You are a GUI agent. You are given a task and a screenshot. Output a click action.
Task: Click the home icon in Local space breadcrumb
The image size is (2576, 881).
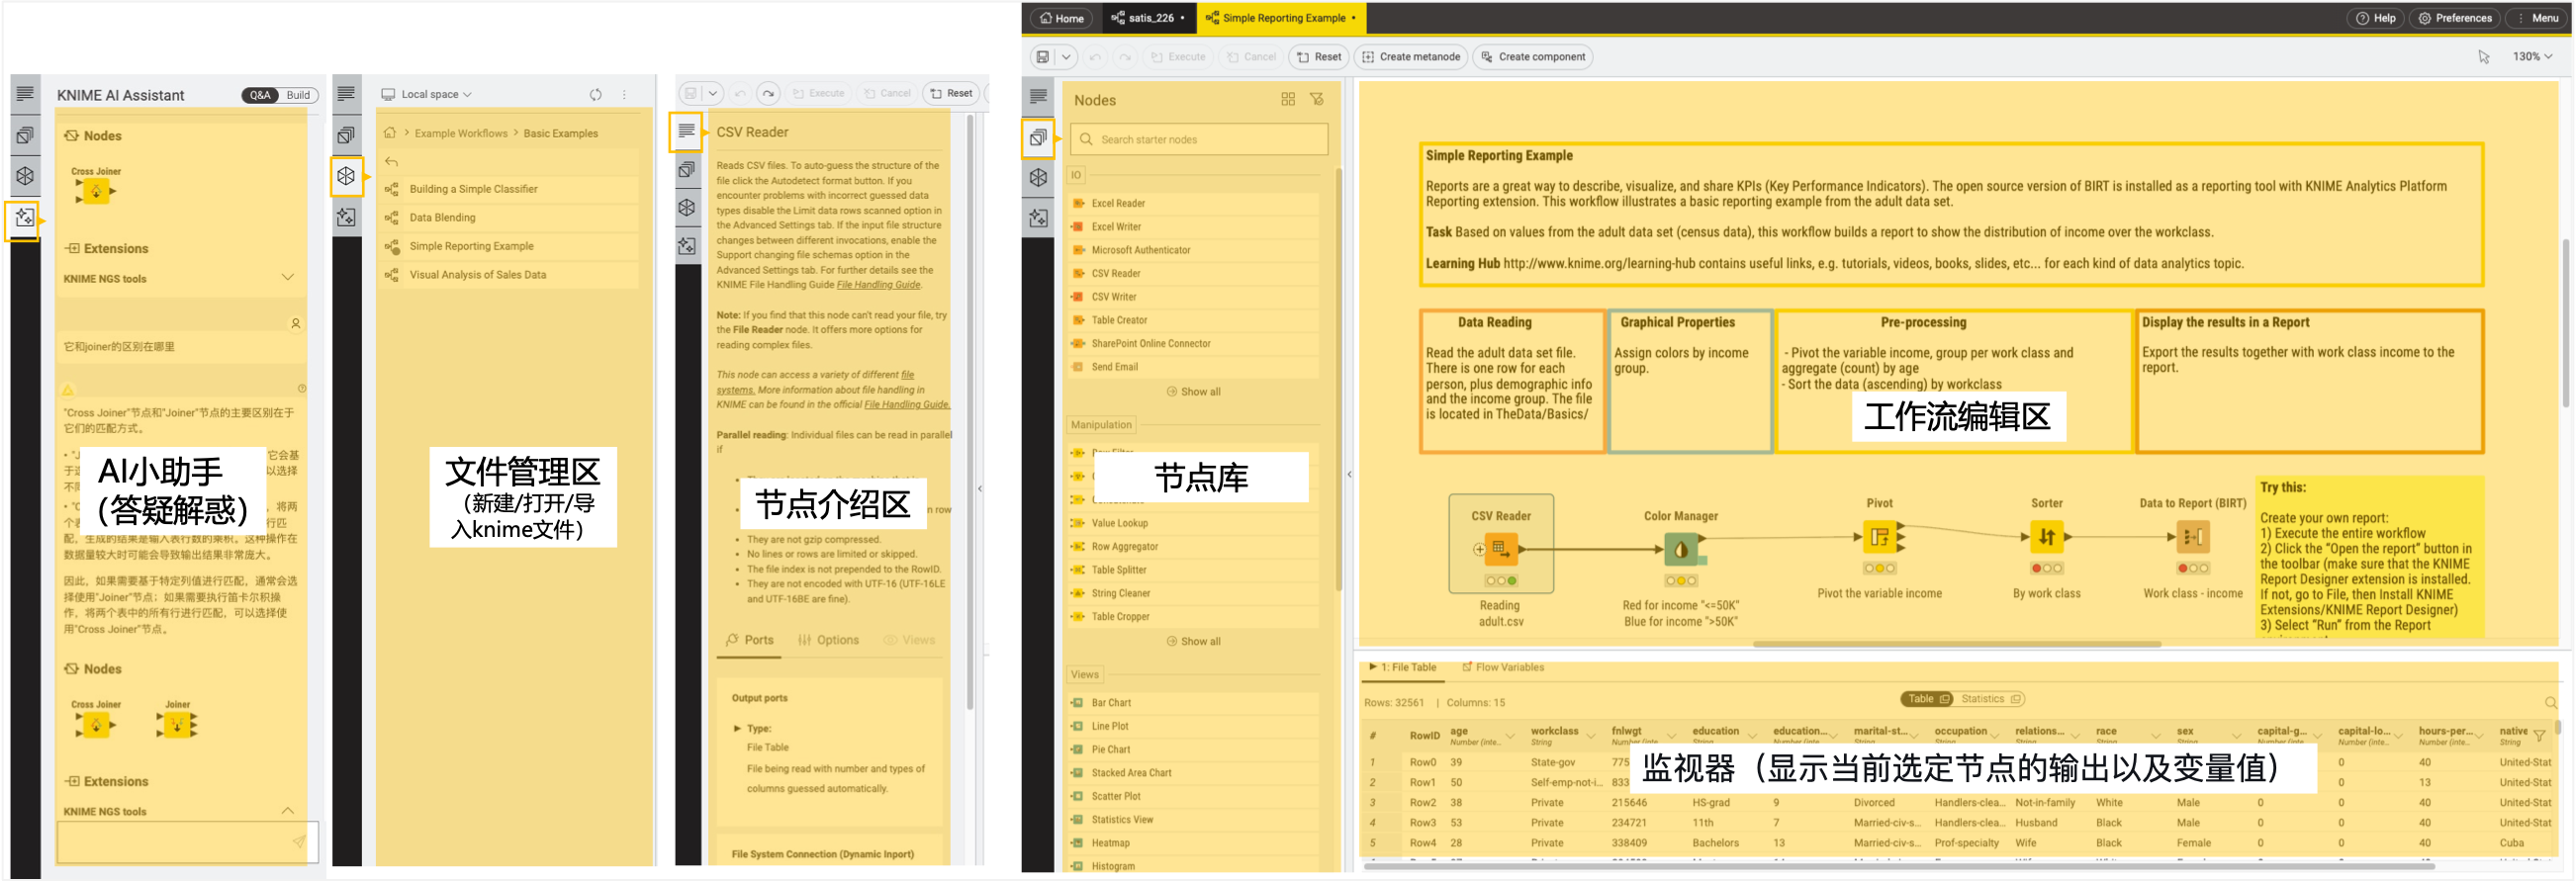[x=390, y=133]
